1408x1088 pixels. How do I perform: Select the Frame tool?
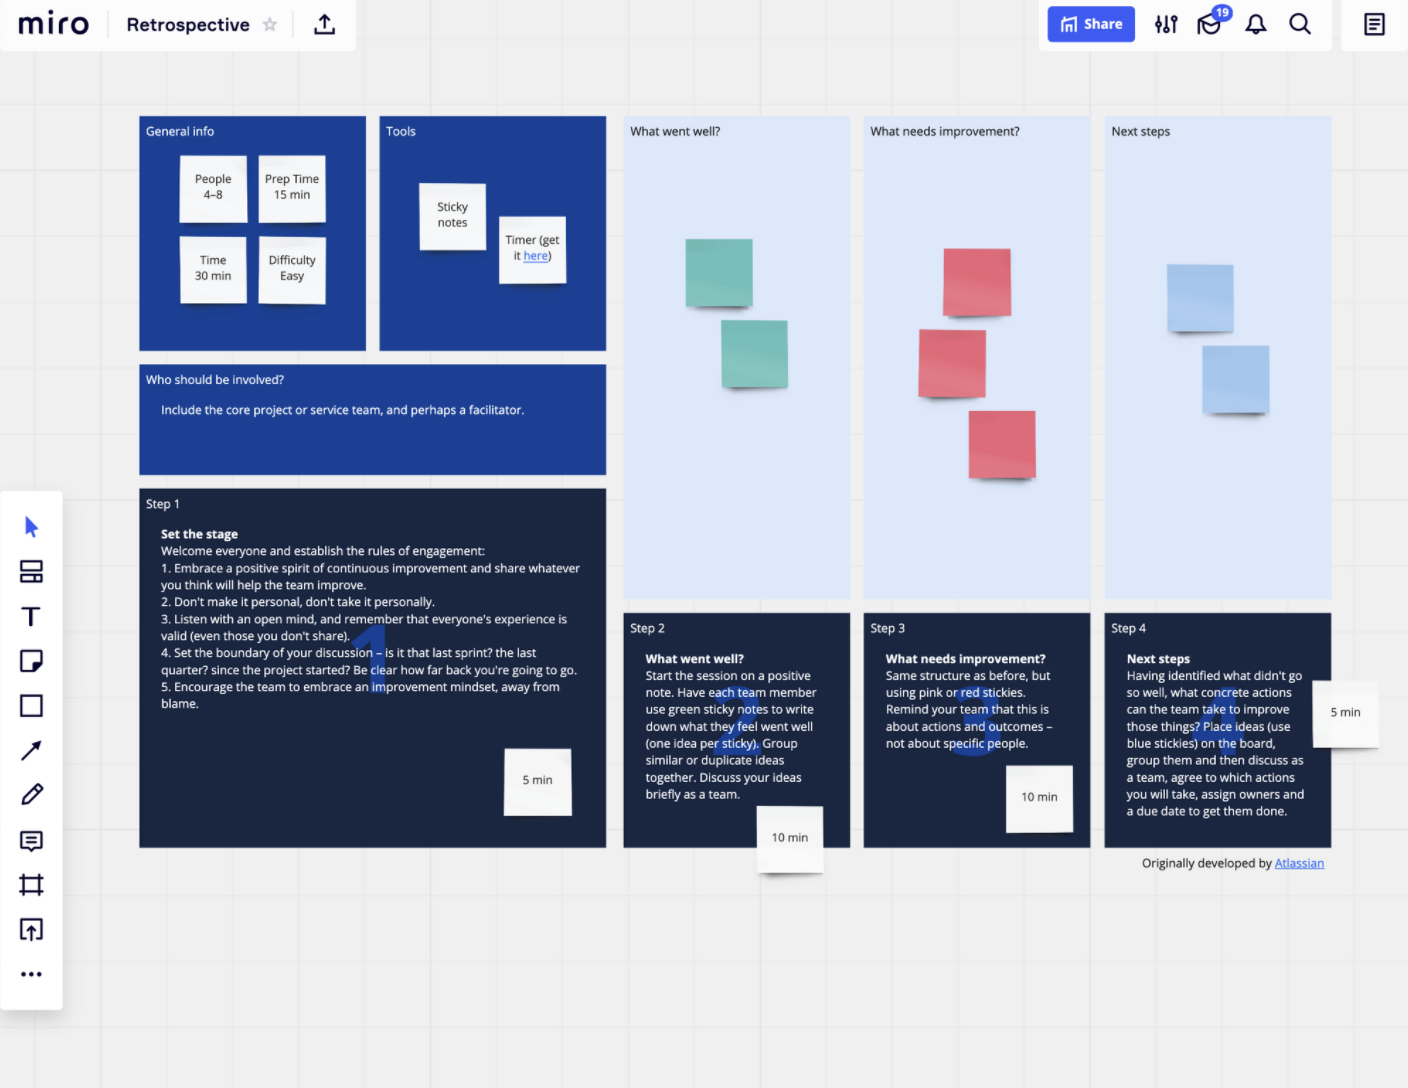coord(31,885)
